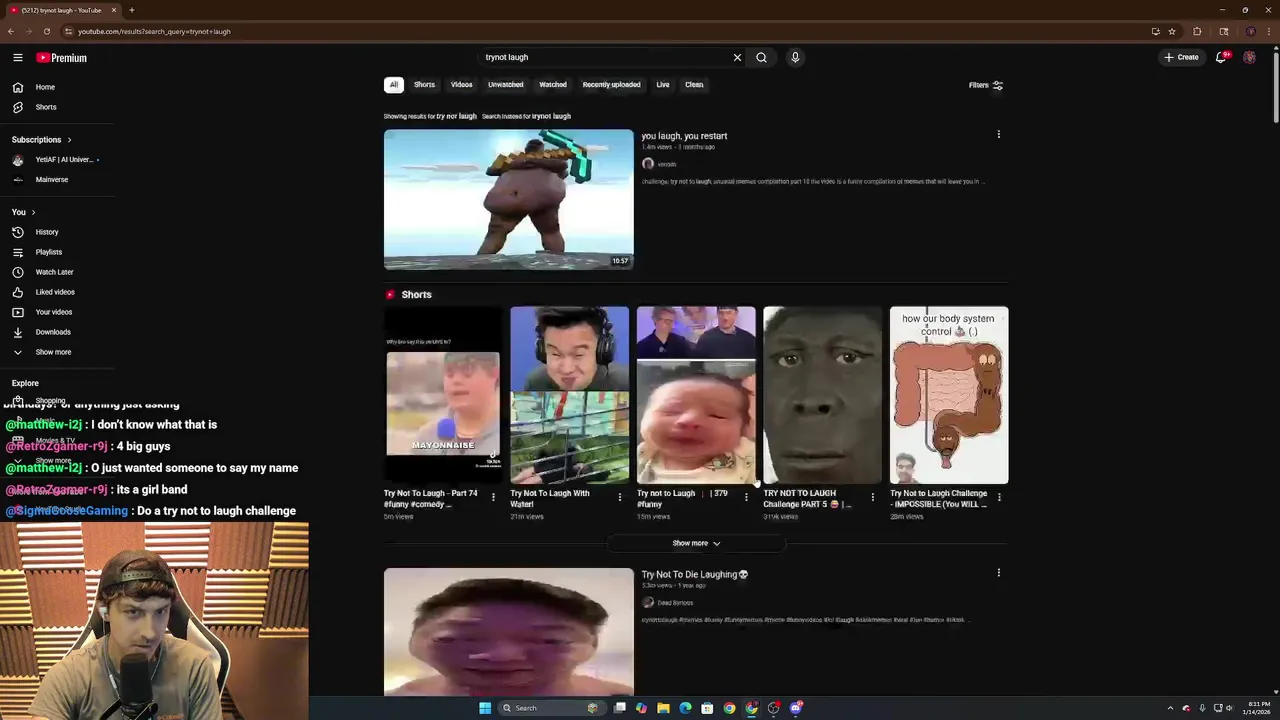Open more options for 'Try Not To Die Laughing'
The image size is (1280, 720).
pos(998,572)
